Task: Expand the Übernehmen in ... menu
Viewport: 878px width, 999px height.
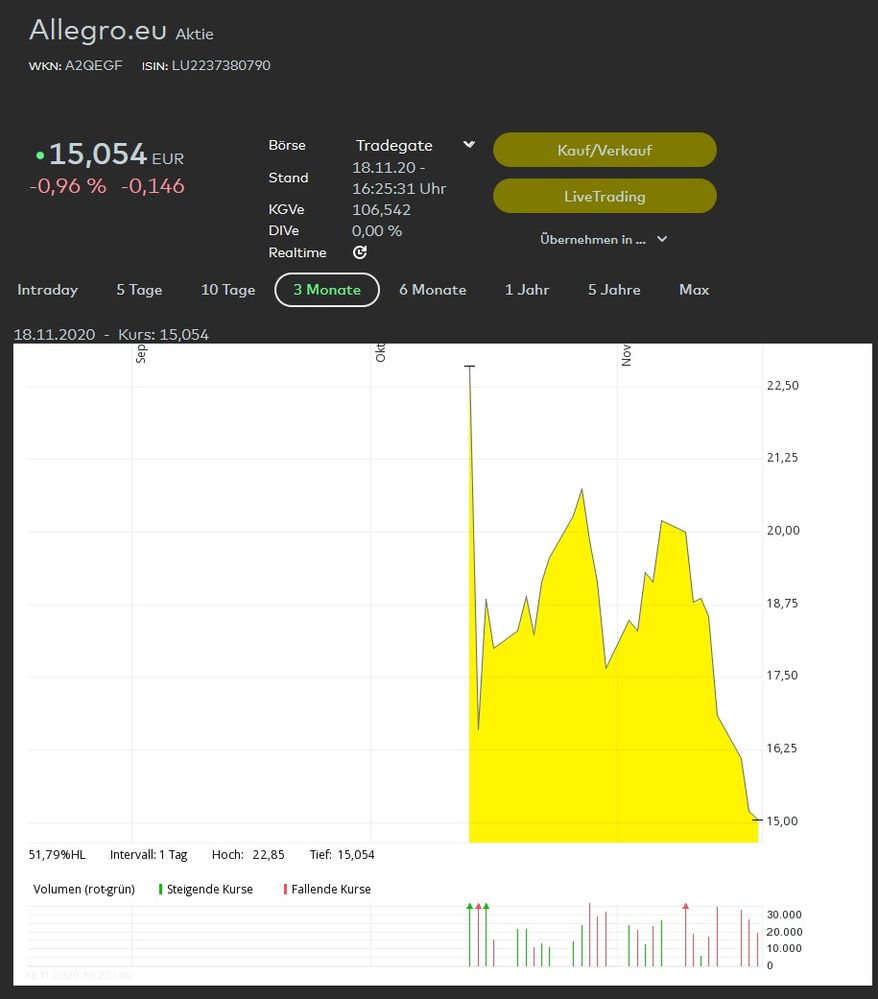Action: [x=603, y=240]
